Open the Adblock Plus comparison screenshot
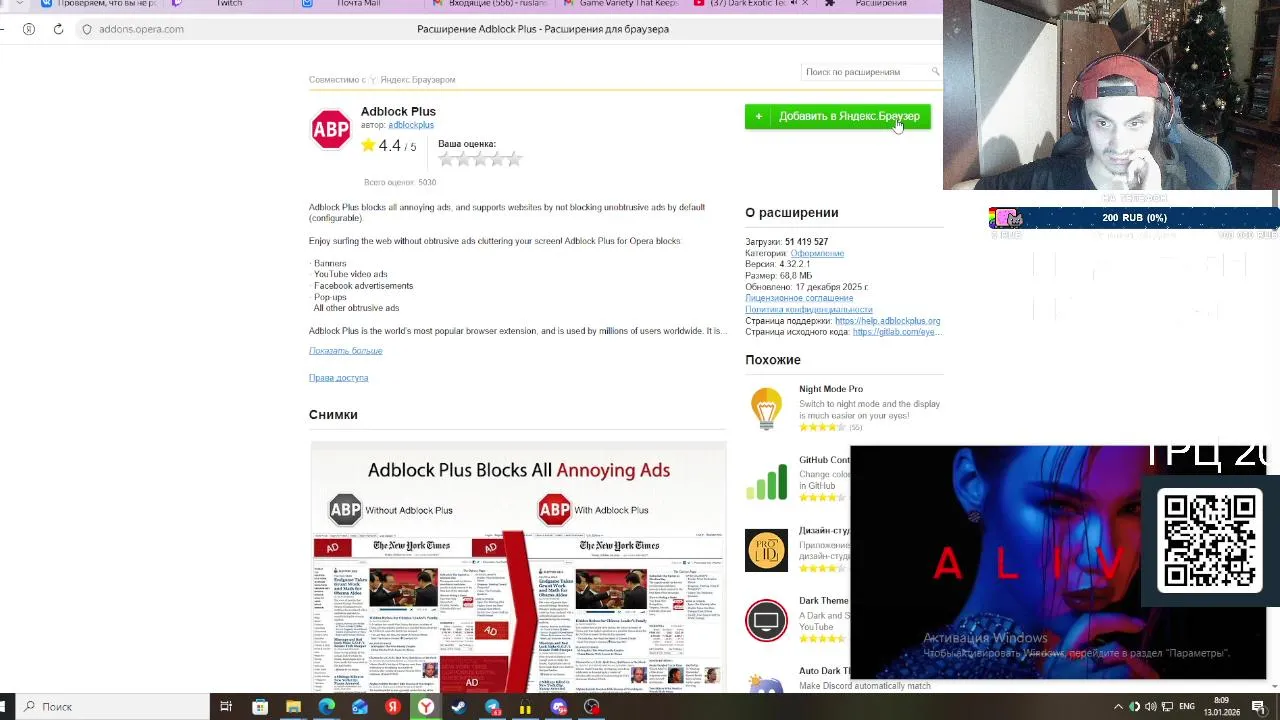This screenshot has width=1280, height=720. 518,566
